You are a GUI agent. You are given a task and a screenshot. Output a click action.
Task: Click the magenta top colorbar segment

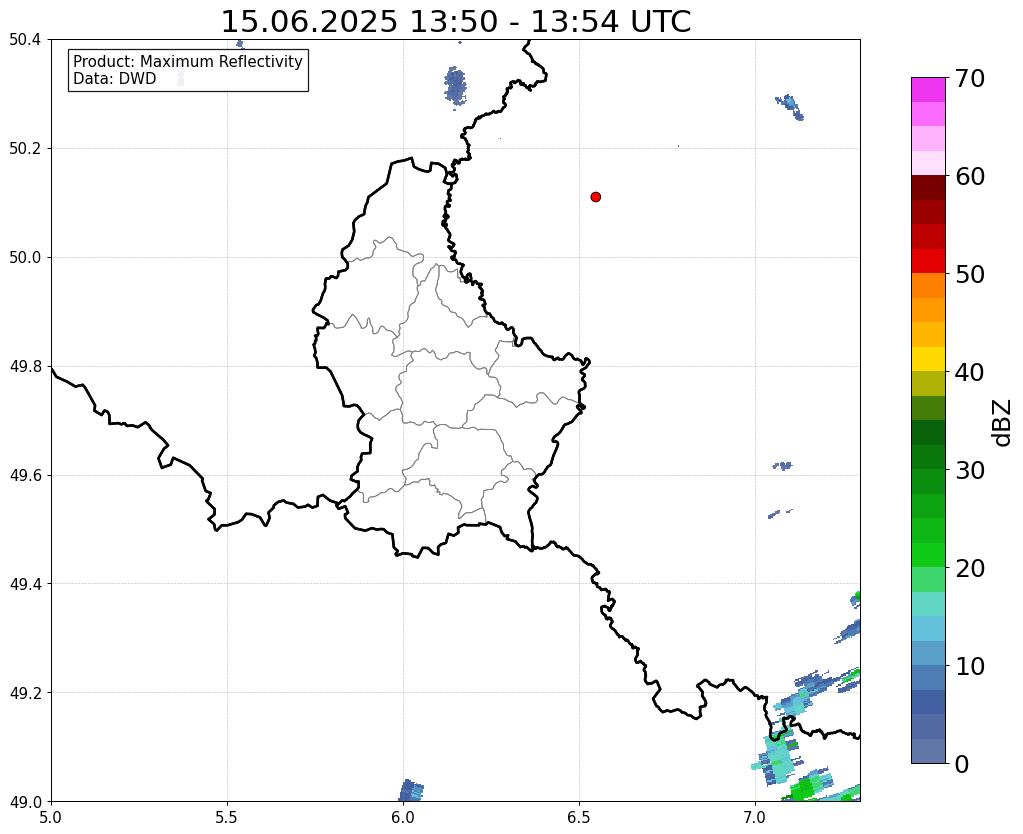point(928,89)
